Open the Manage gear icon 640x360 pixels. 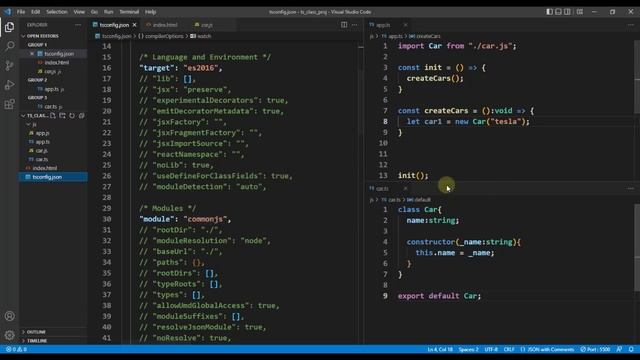9,335
